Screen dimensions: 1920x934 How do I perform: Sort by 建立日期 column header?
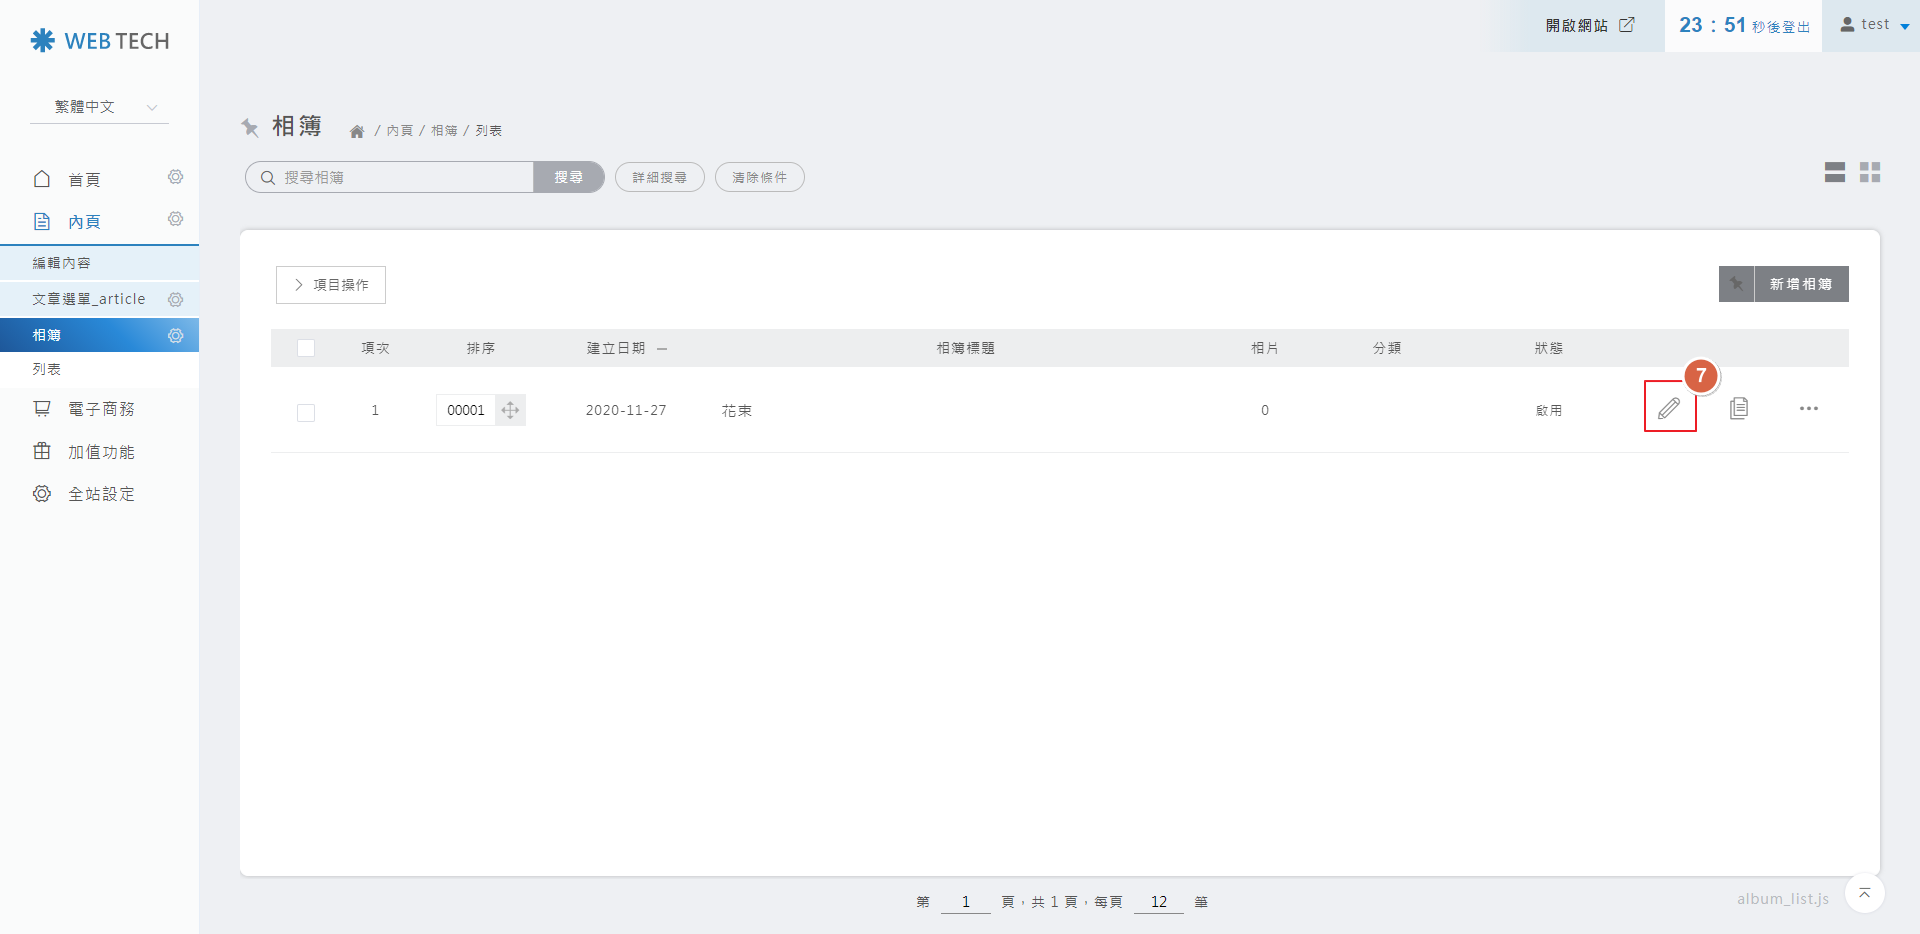pyautogui.click(x=616, y=348)
